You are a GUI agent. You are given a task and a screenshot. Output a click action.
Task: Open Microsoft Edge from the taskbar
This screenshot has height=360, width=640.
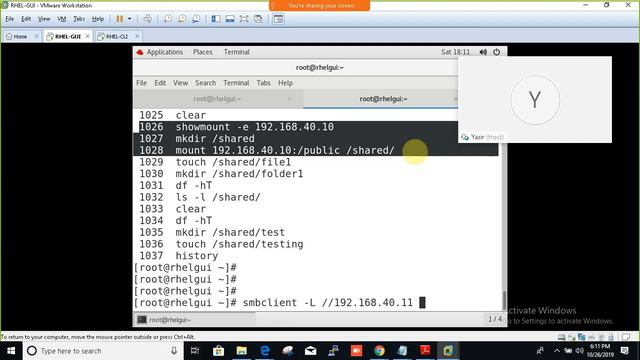264,351
